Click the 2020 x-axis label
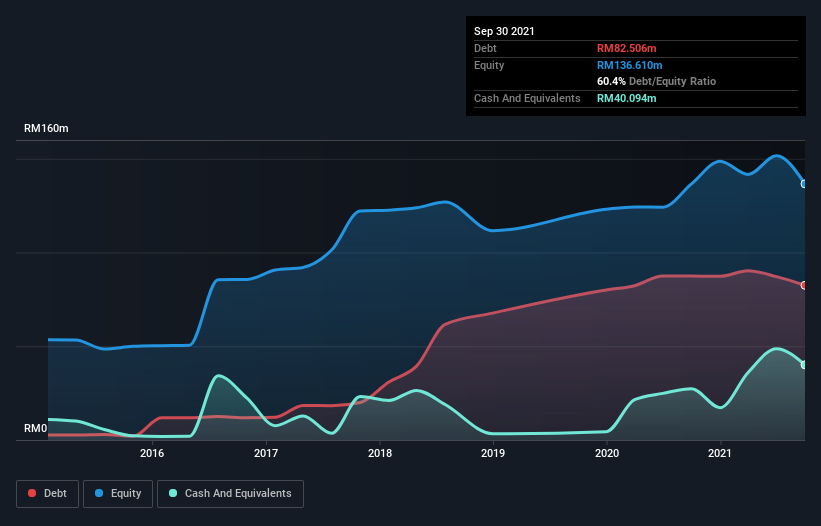Screen dimensions: 821x526 607,453
